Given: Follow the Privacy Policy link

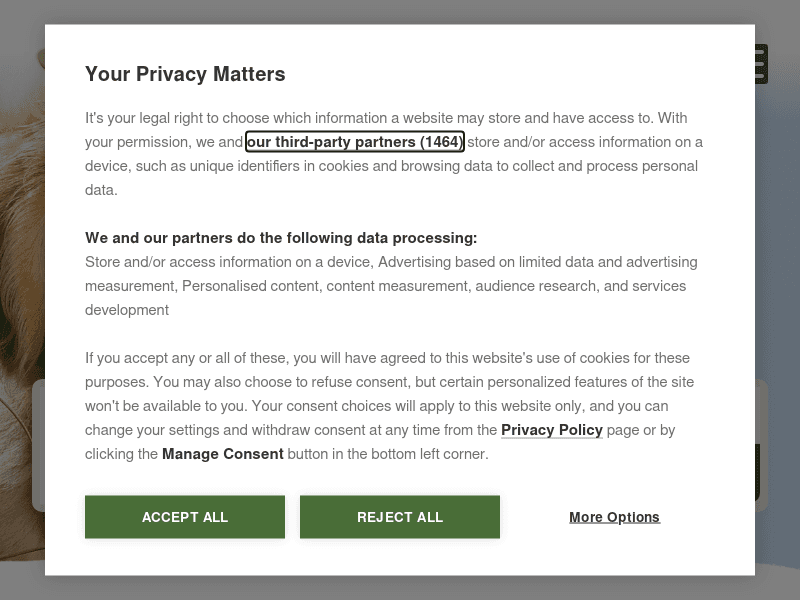Looking at the screenshot, I should coord(551,430).
